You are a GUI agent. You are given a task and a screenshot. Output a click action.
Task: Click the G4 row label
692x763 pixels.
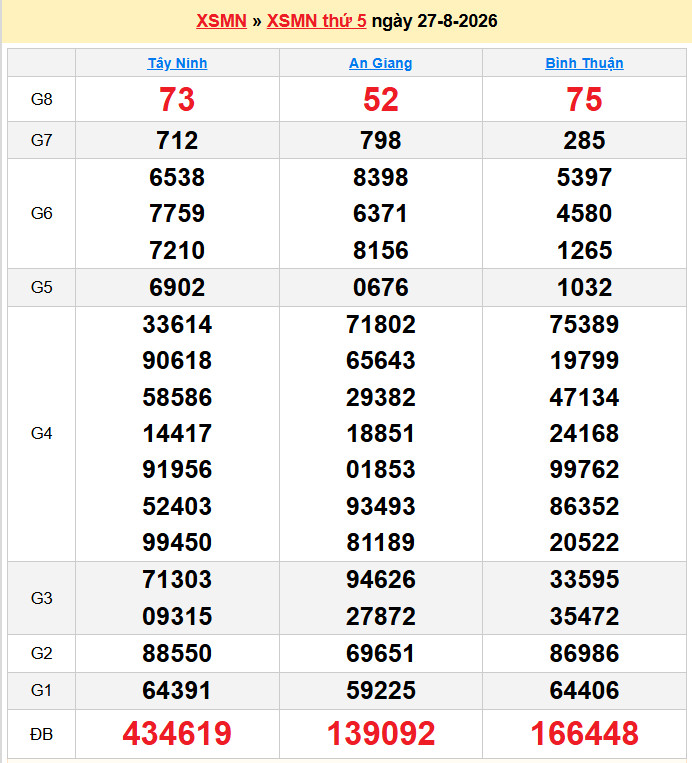coord(41,433)
